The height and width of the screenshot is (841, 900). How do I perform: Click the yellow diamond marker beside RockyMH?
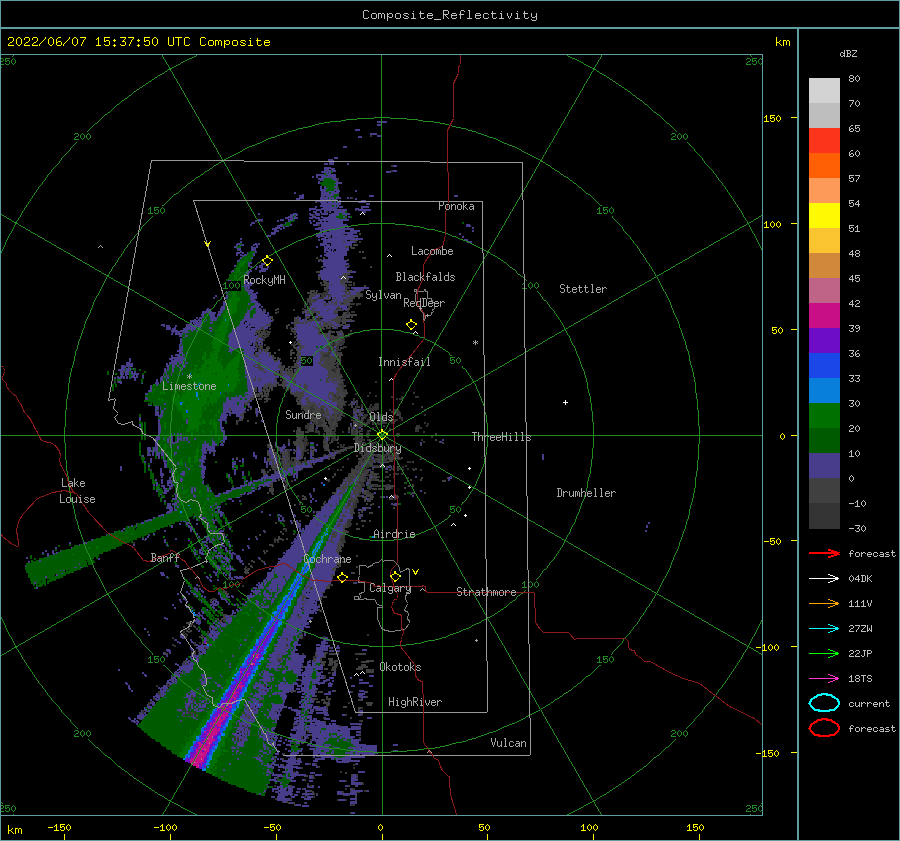[267, 261]
